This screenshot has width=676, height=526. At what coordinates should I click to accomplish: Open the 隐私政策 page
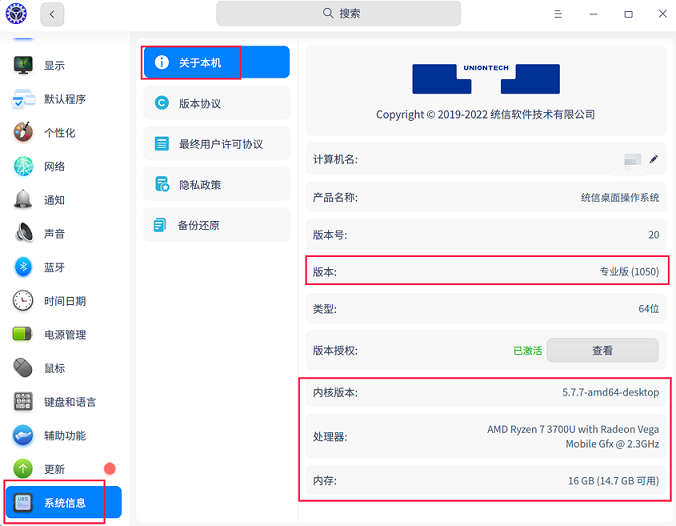tap(216, 185)
